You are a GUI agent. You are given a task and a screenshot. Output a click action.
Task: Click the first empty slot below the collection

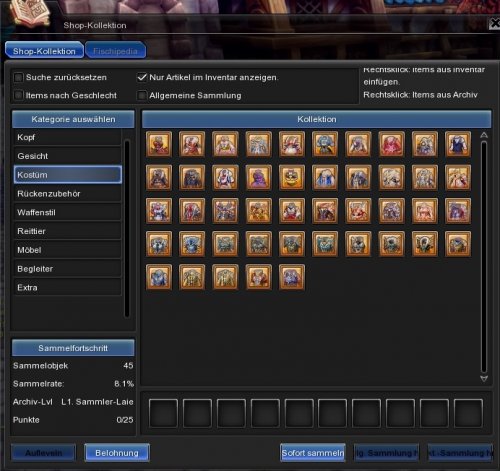pyautogui.click(x=163, y=413)
